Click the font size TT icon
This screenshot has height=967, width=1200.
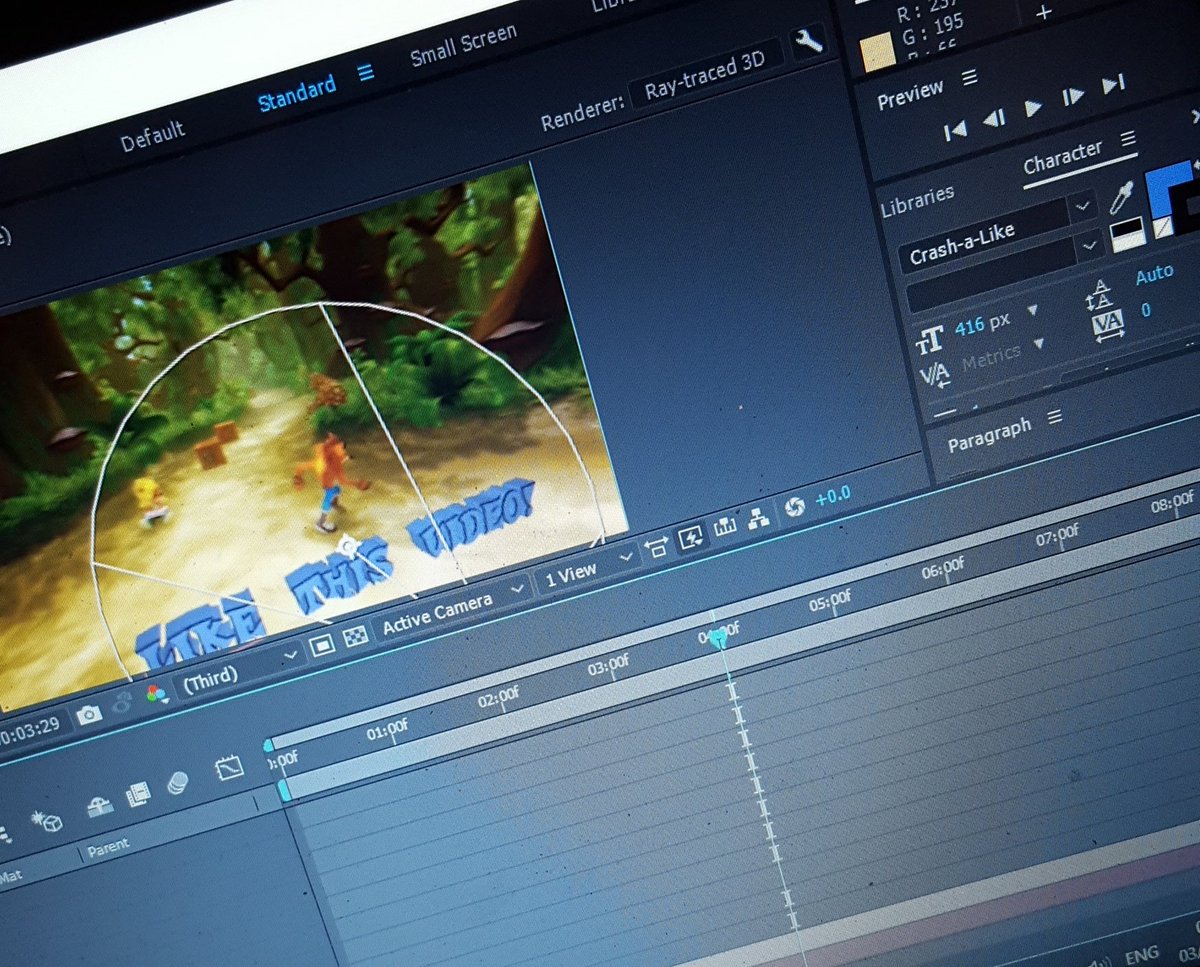[x=930, y=341]
